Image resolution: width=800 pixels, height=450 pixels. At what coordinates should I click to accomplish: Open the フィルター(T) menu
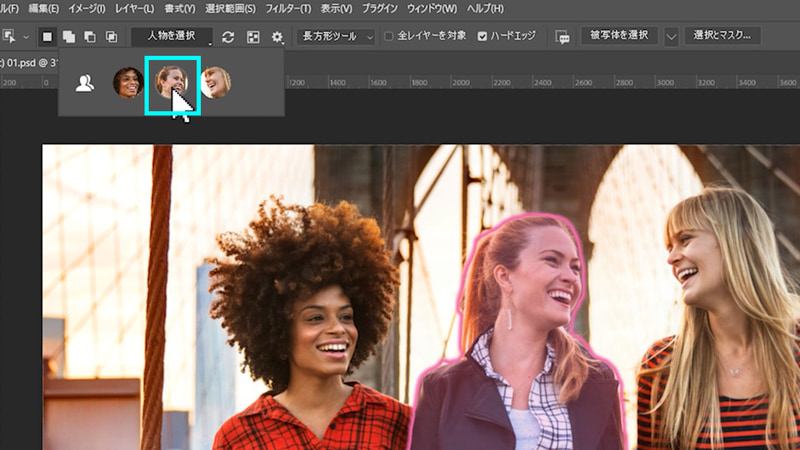tap(288, 9)
